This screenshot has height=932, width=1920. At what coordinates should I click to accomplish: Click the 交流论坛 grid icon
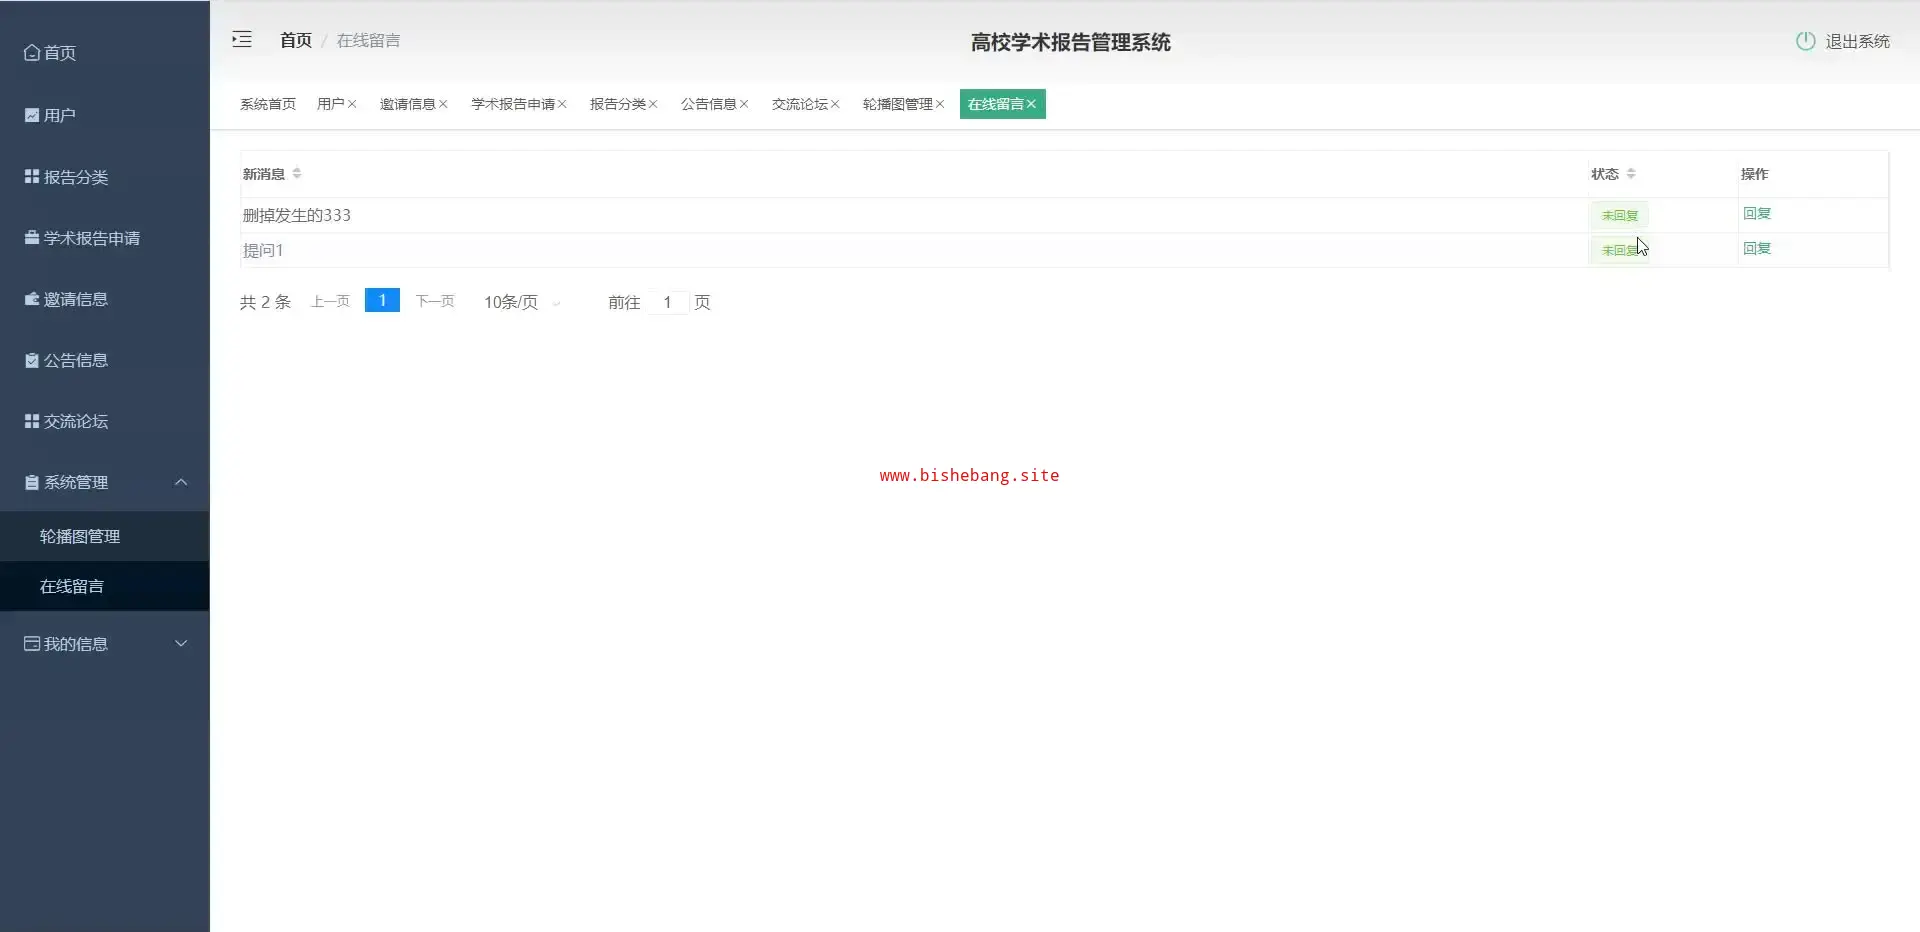[32, 421]
